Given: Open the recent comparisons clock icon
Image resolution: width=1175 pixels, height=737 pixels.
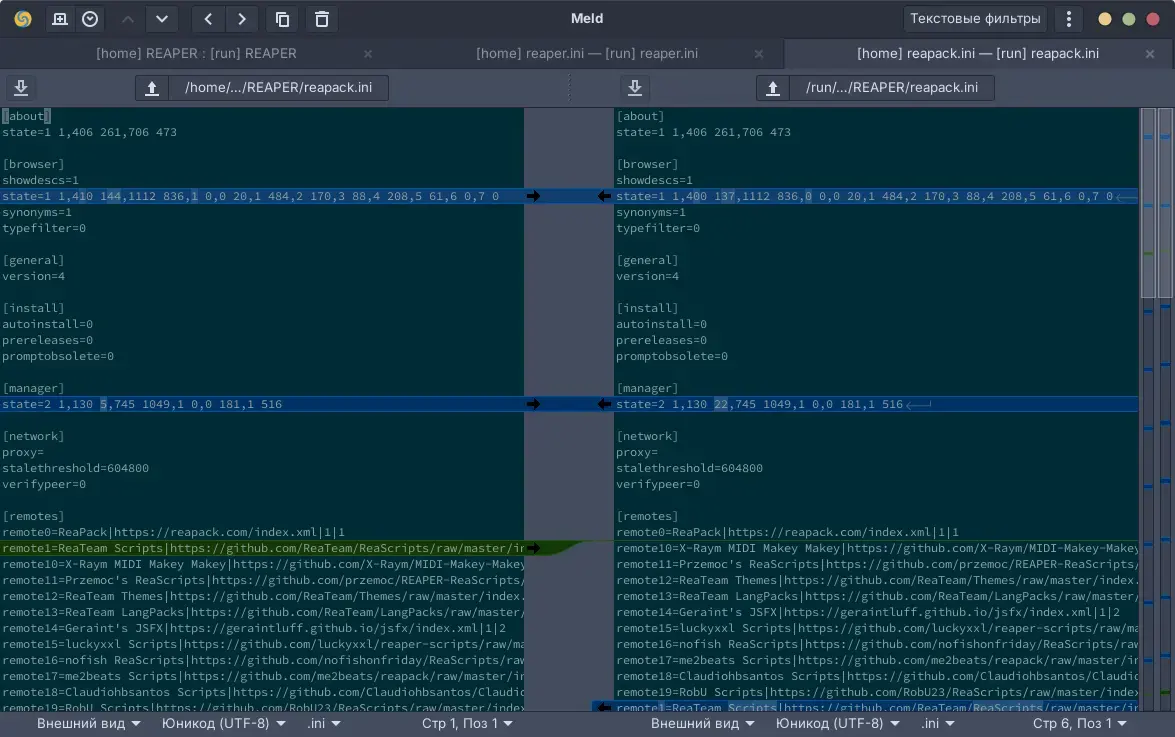Looking at the screenshot, I should [90, 19].
